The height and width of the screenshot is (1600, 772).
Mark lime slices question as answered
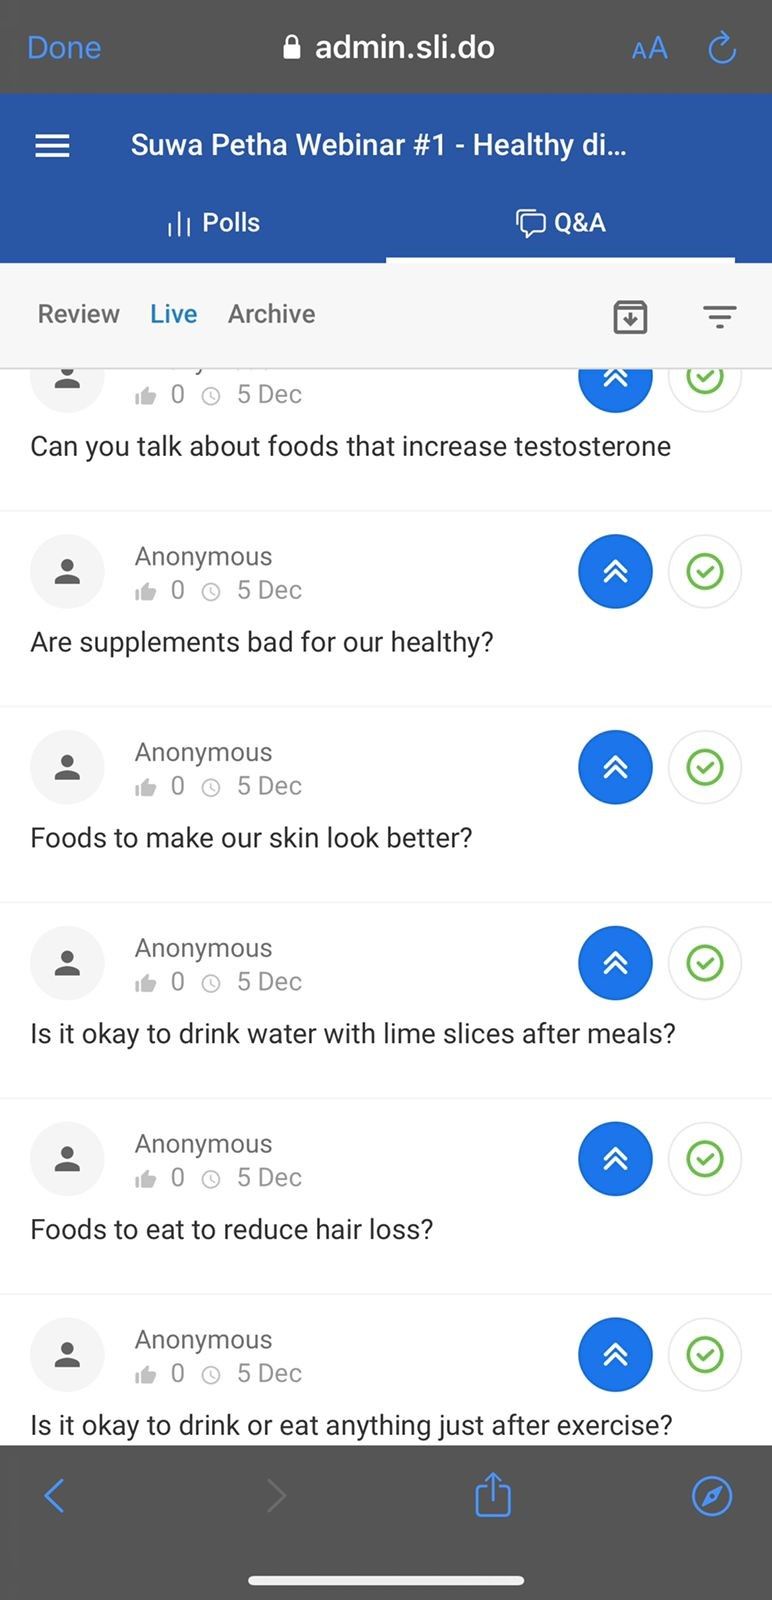tap(705, 963)
